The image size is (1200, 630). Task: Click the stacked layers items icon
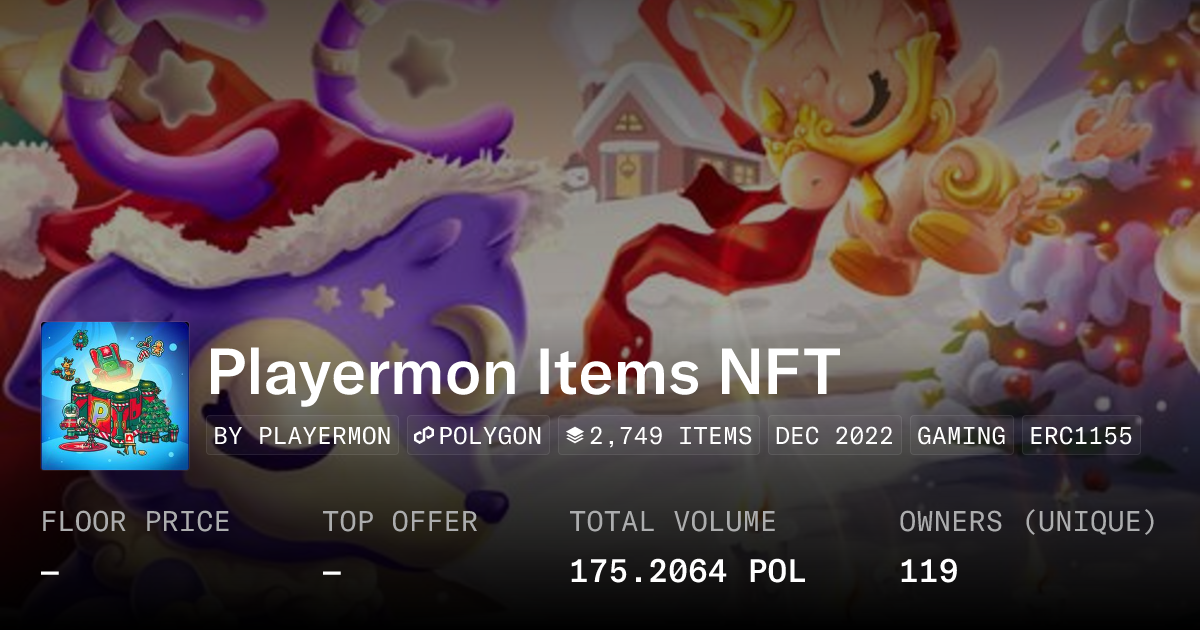click(574, 436)
